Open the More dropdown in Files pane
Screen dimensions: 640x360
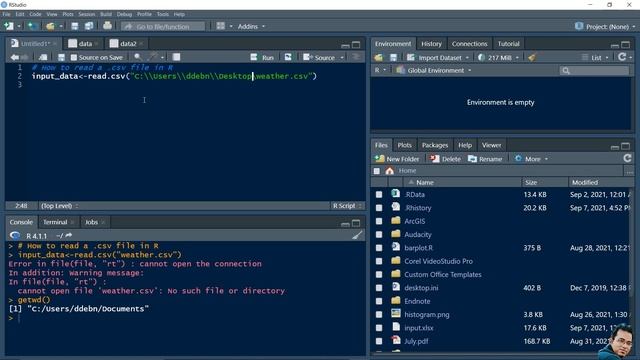coord(531,159)
